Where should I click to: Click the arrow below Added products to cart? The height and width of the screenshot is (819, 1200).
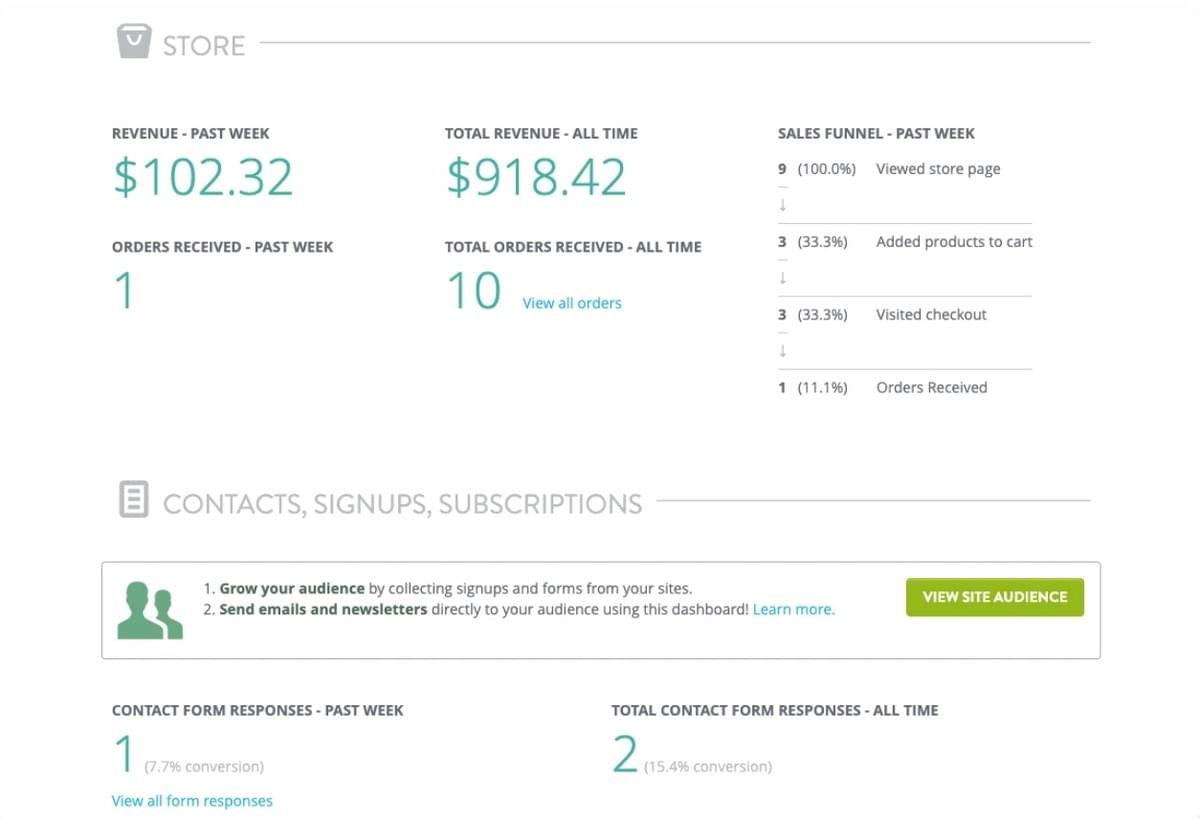tap(783, 277)
